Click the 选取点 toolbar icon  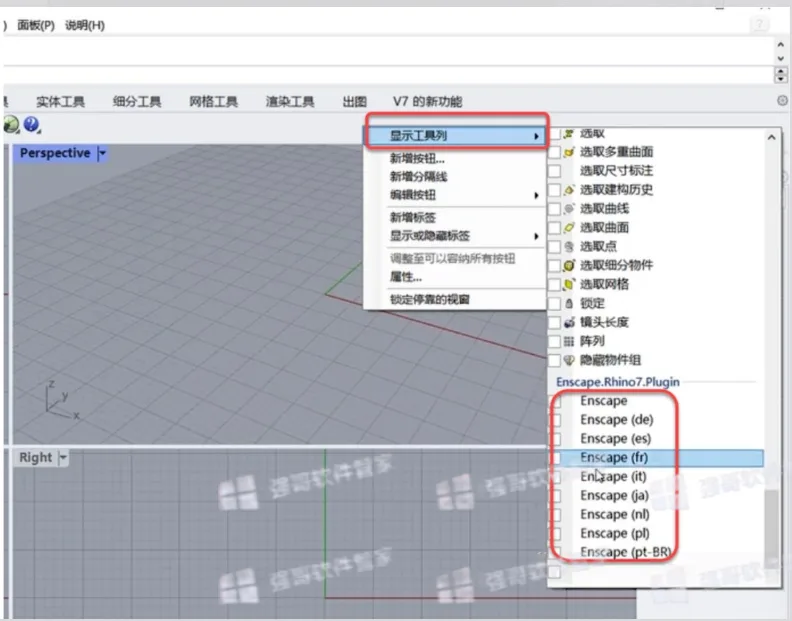(x=569, y=247)
